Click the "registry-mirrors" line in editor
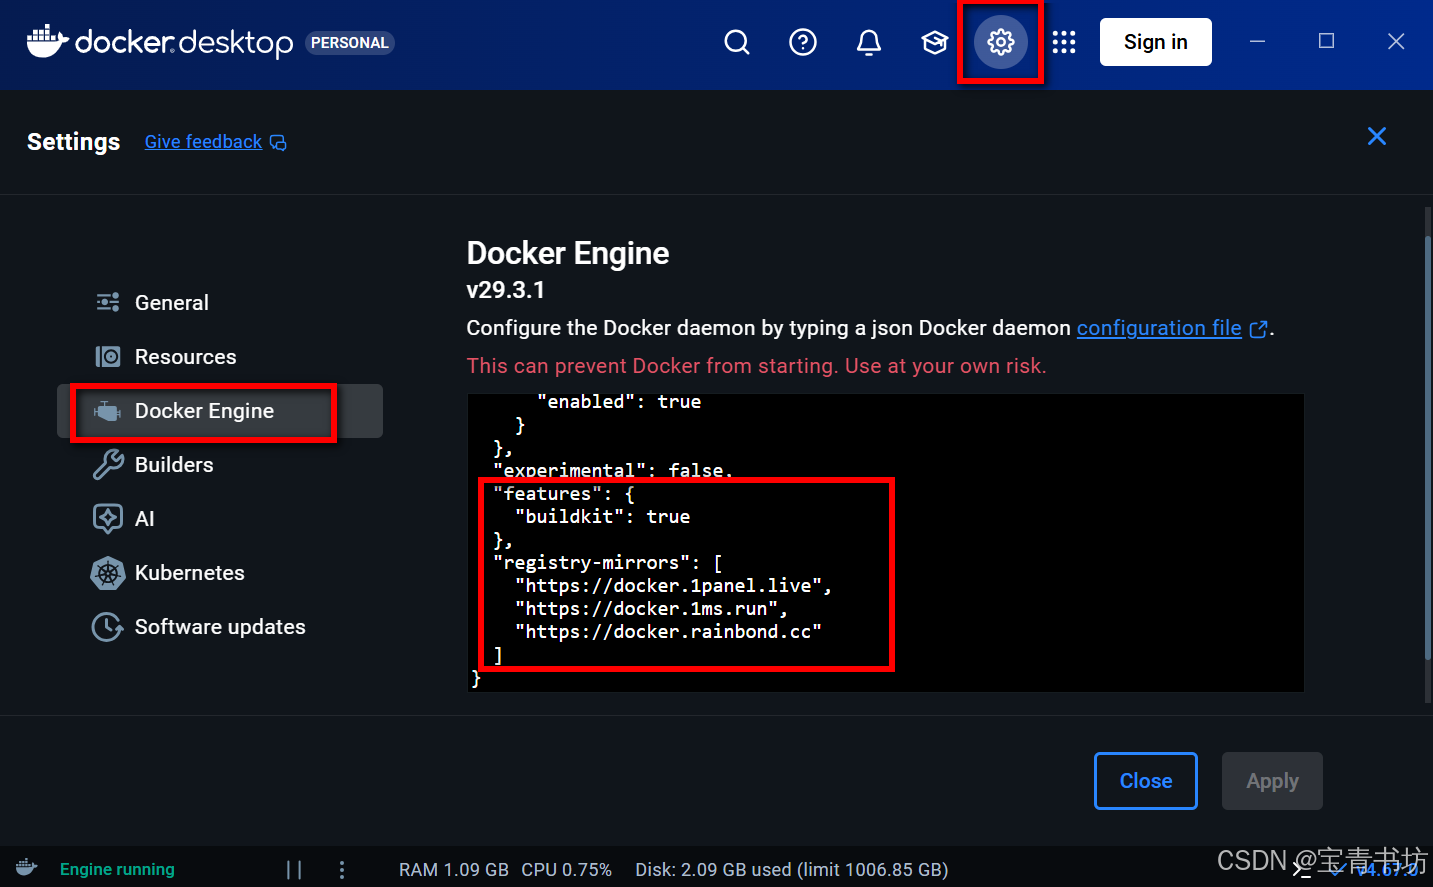 pos(608,563)
